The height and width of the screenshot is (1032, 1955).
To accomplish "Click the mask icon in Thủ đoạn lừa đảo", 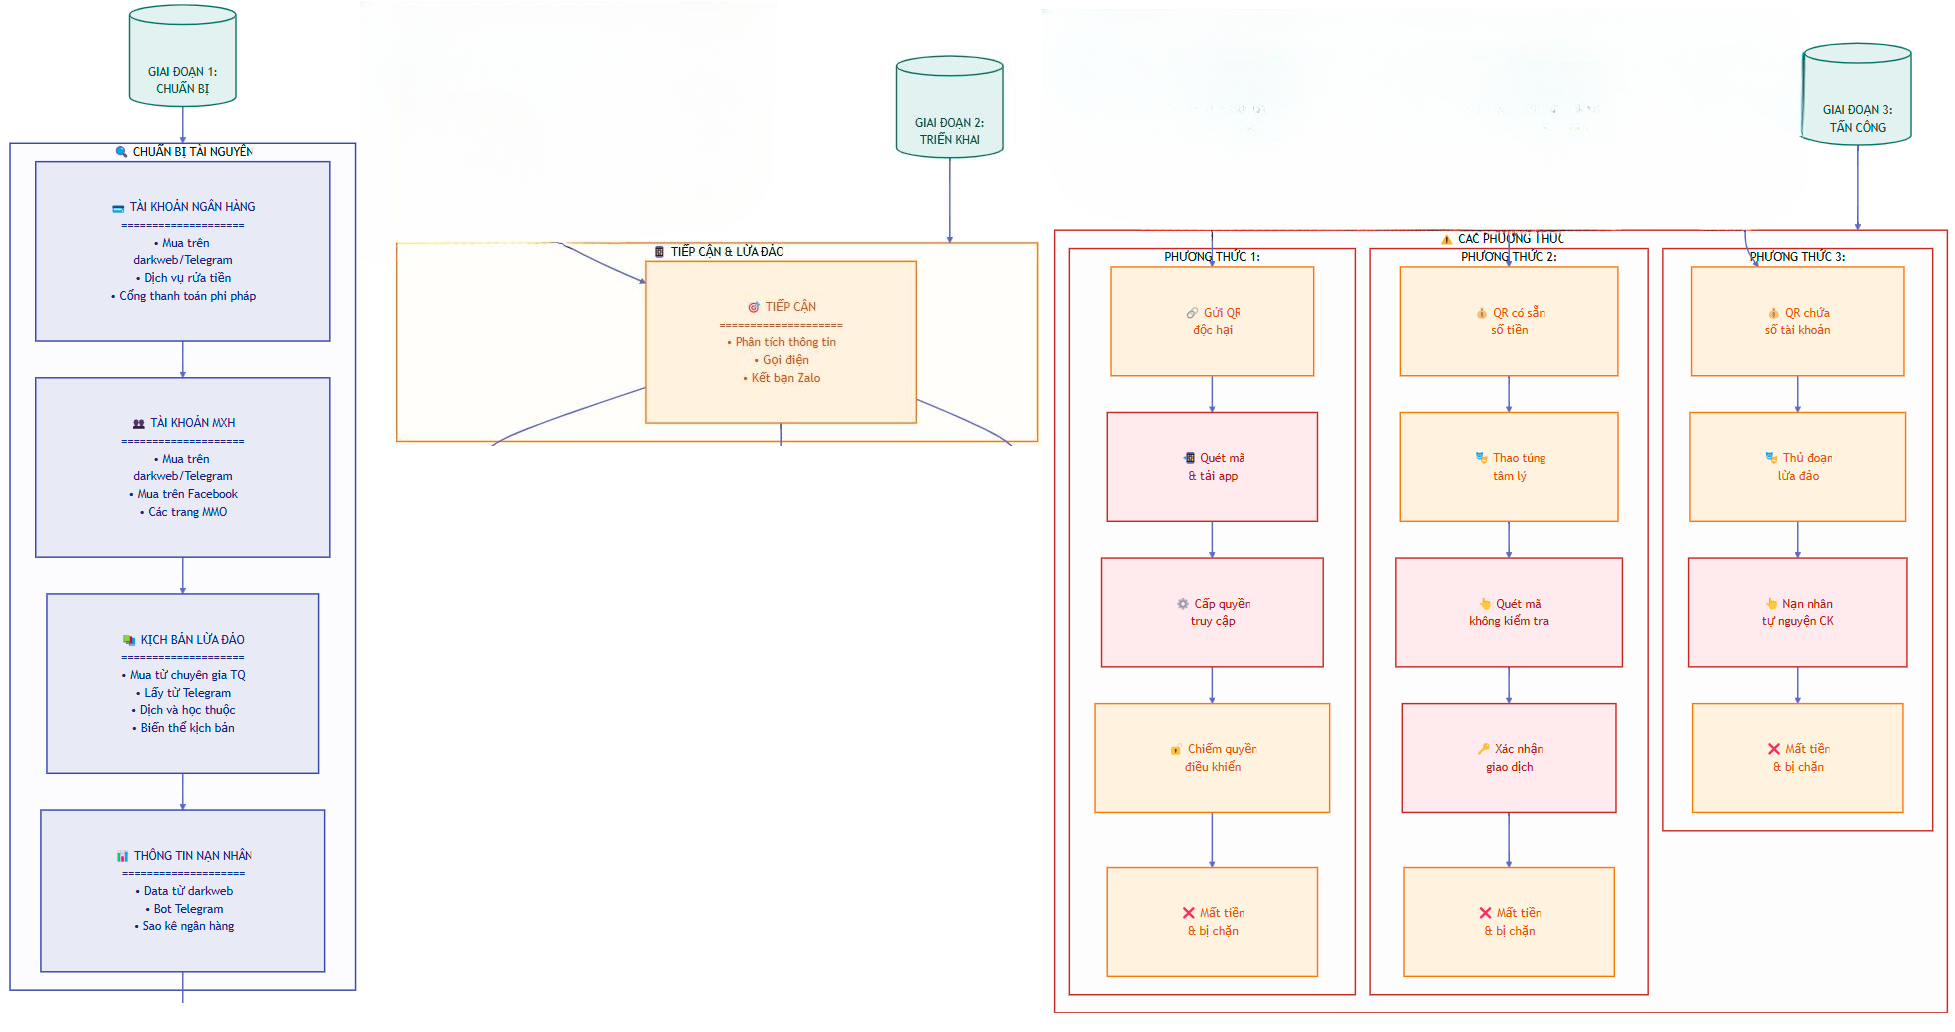I will [x=1772, y=458].
